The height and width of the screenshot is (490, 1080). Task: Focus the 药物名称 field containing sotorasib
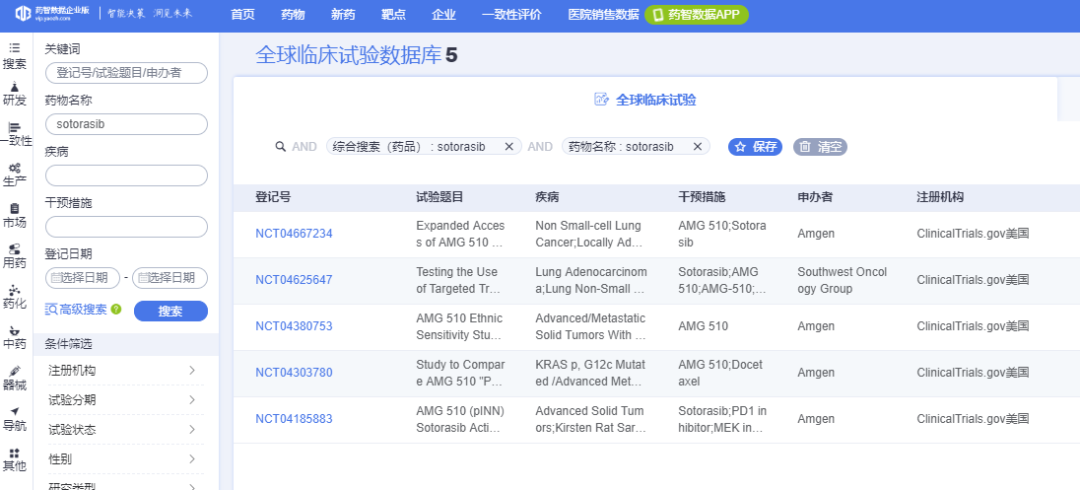tap(126, 124)
